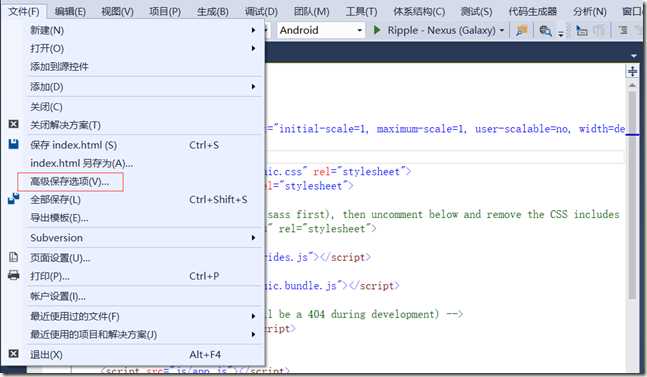This screenshot has height=377, width=647.
Task: Open the Android platform dropdown
Action: (321, 30)
